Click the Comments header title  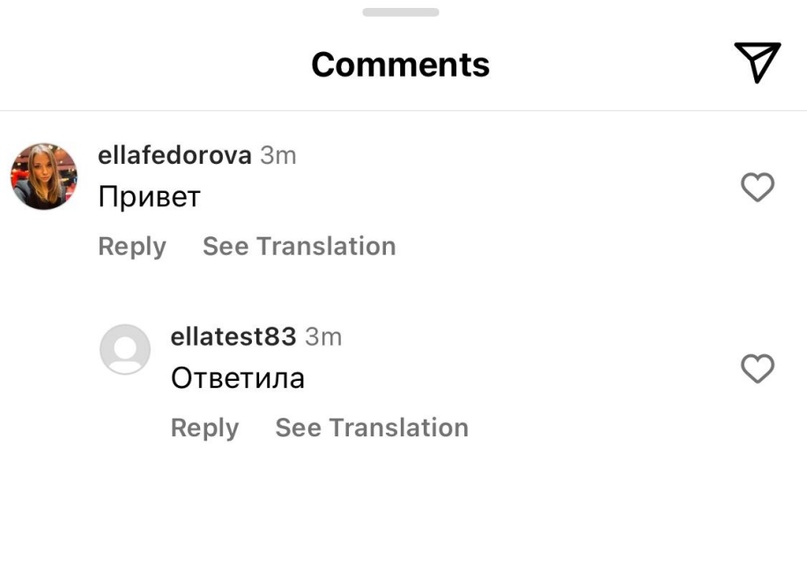pyautogui.click(x=400, y=65)
